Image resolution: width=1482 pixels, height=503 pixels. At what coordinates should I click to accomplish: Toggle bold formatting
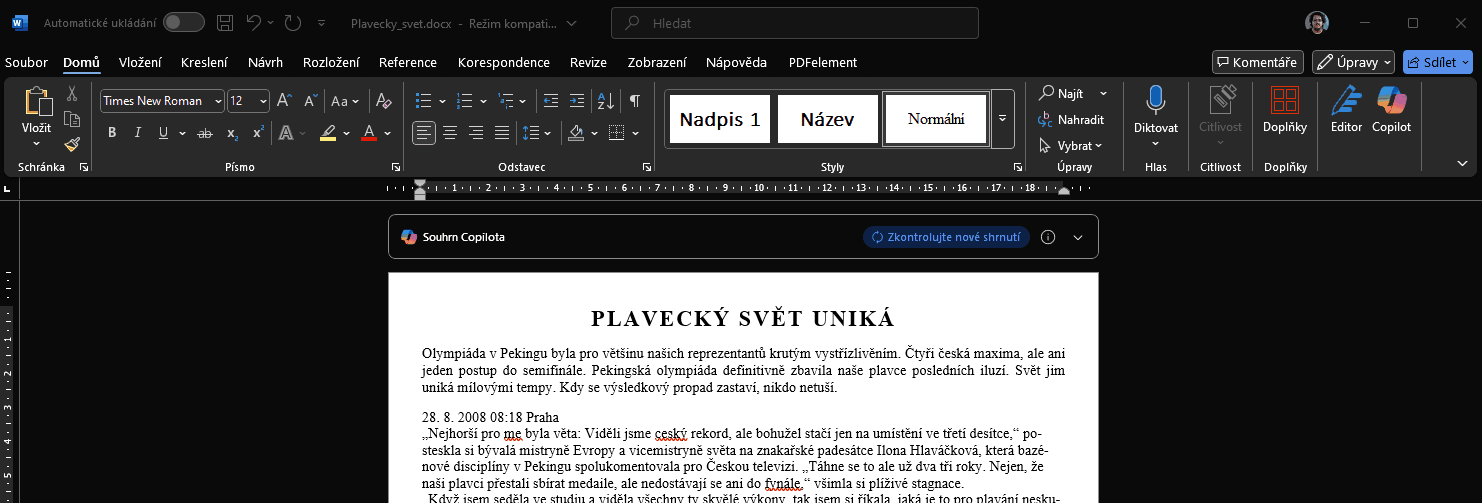[x=112, y=133]
